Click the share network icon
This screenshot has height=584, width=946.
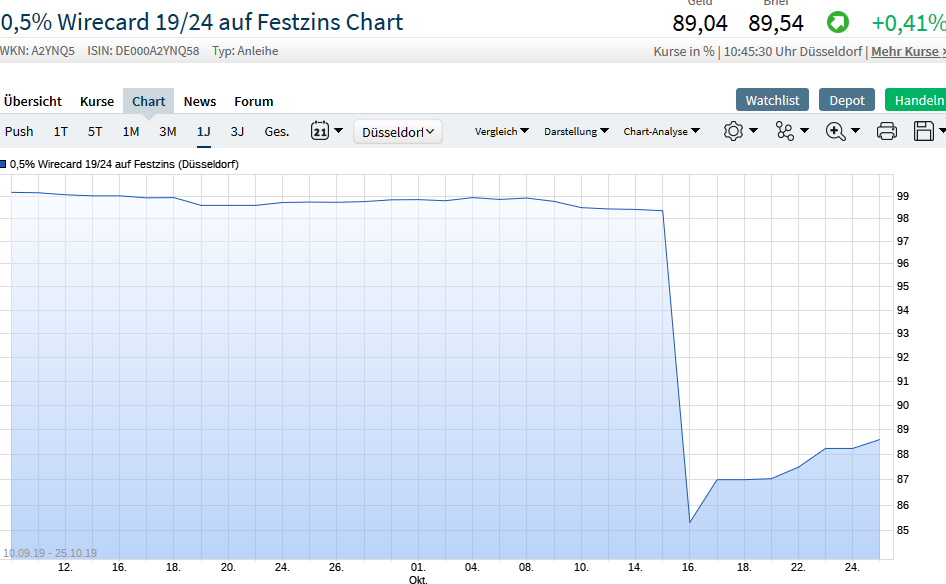[x=784, y=131]
